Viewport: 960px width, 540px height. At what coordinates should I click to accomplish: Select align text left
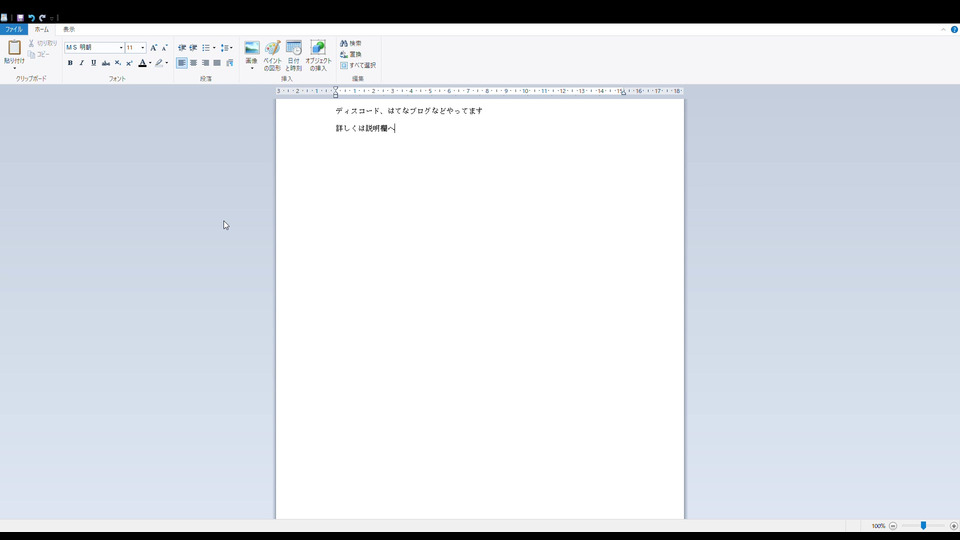(x=182, y=63)
